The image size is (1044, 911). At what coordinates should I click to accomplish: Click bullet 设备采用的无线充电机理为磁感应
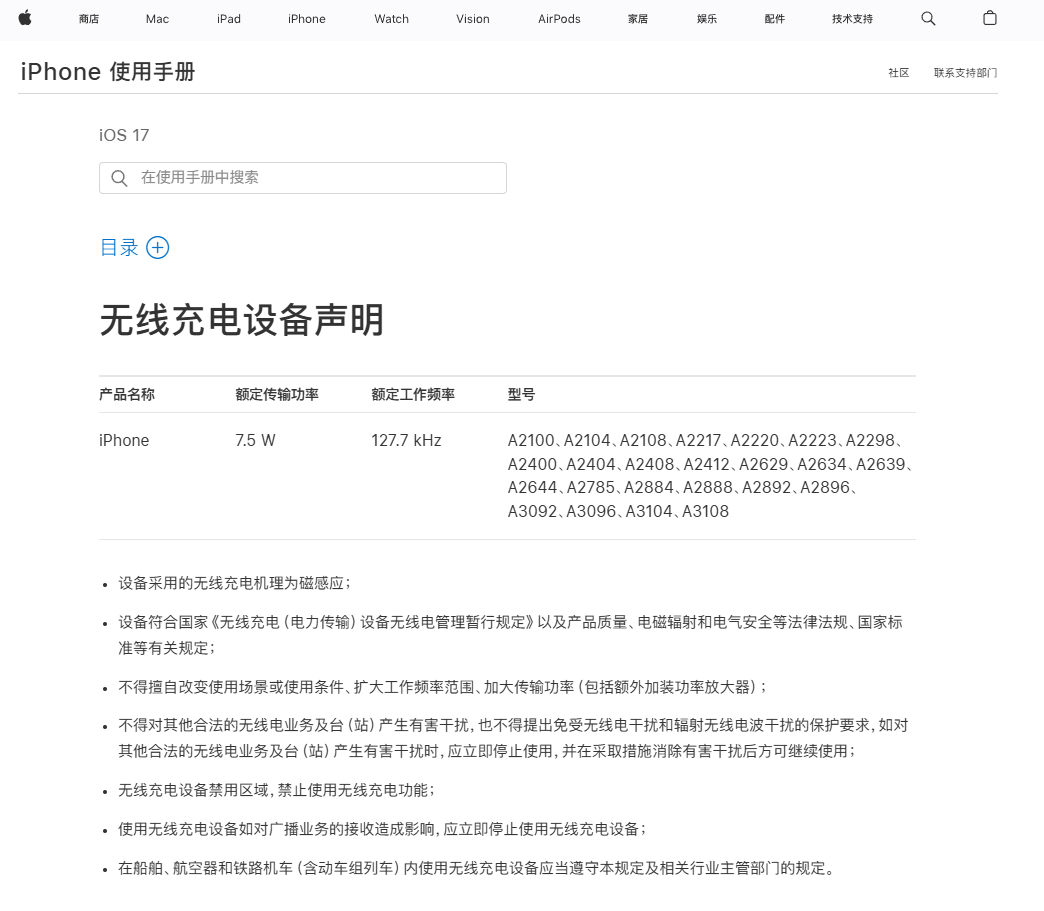234,583
